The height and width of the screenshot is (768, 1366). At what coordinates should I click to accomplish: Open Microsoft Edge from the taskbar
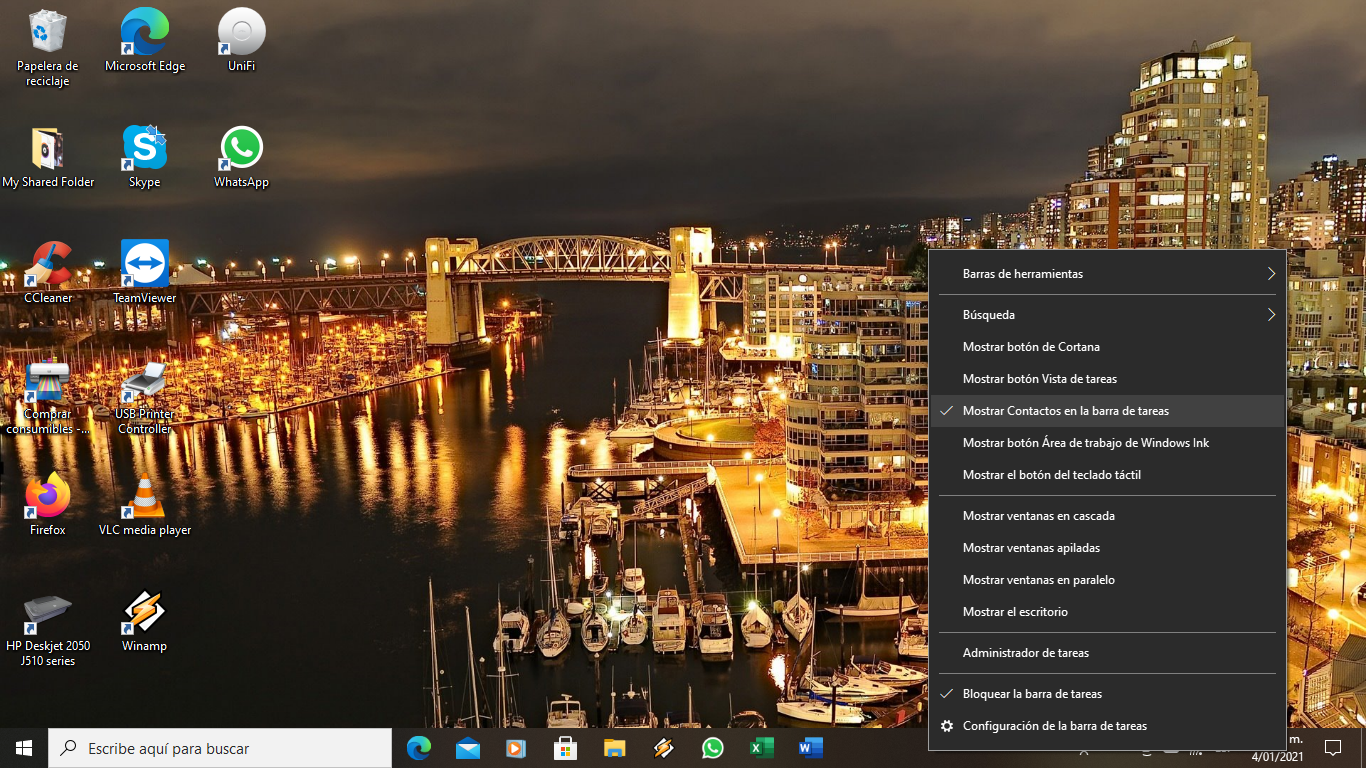(419, 747)
